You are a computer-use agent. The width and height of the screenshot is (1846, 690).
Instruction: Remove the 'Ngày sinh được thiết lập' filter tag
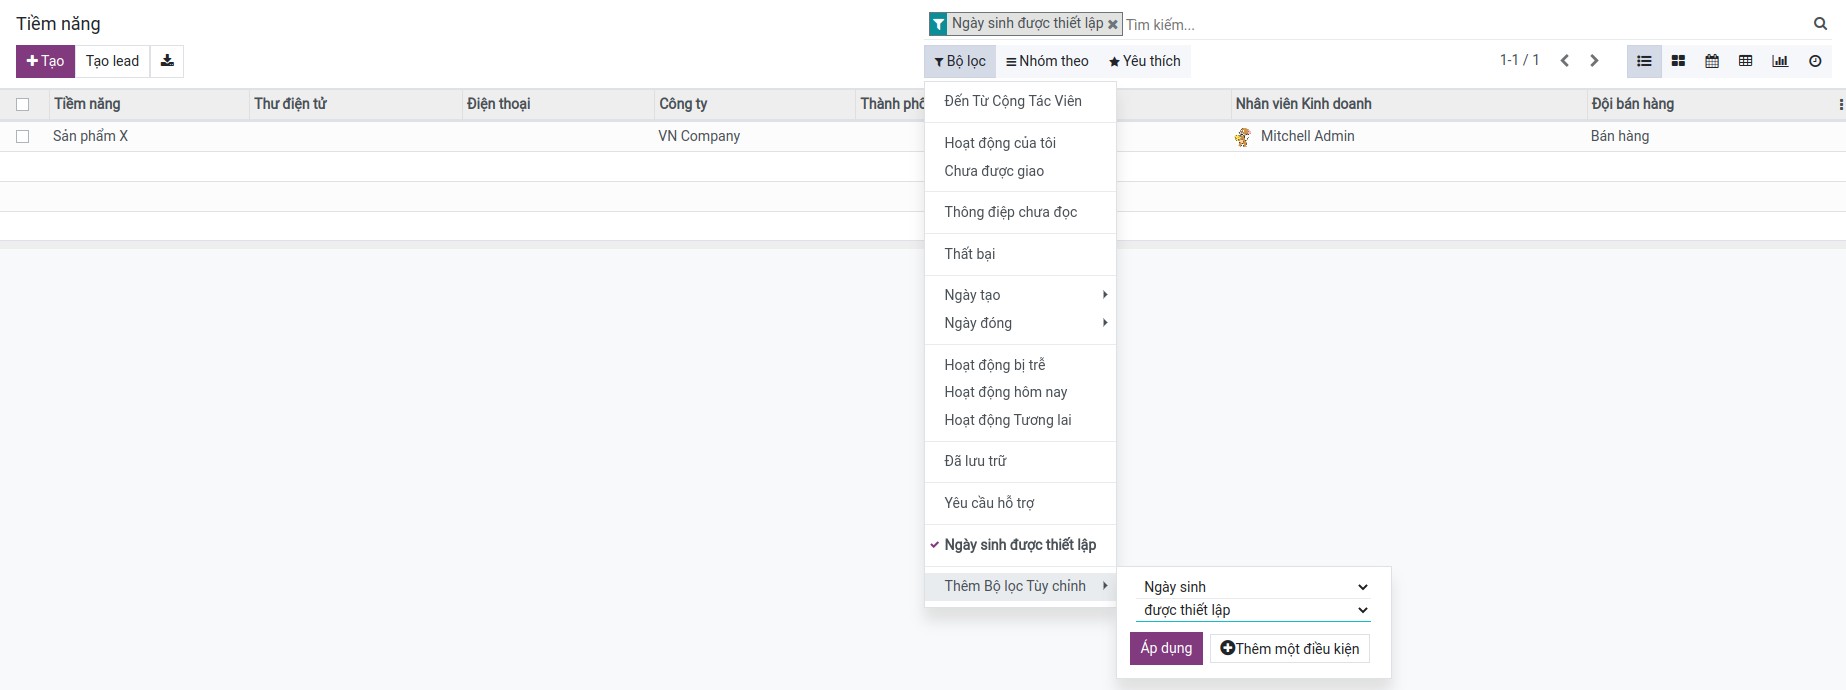(x=1112, y=24)
